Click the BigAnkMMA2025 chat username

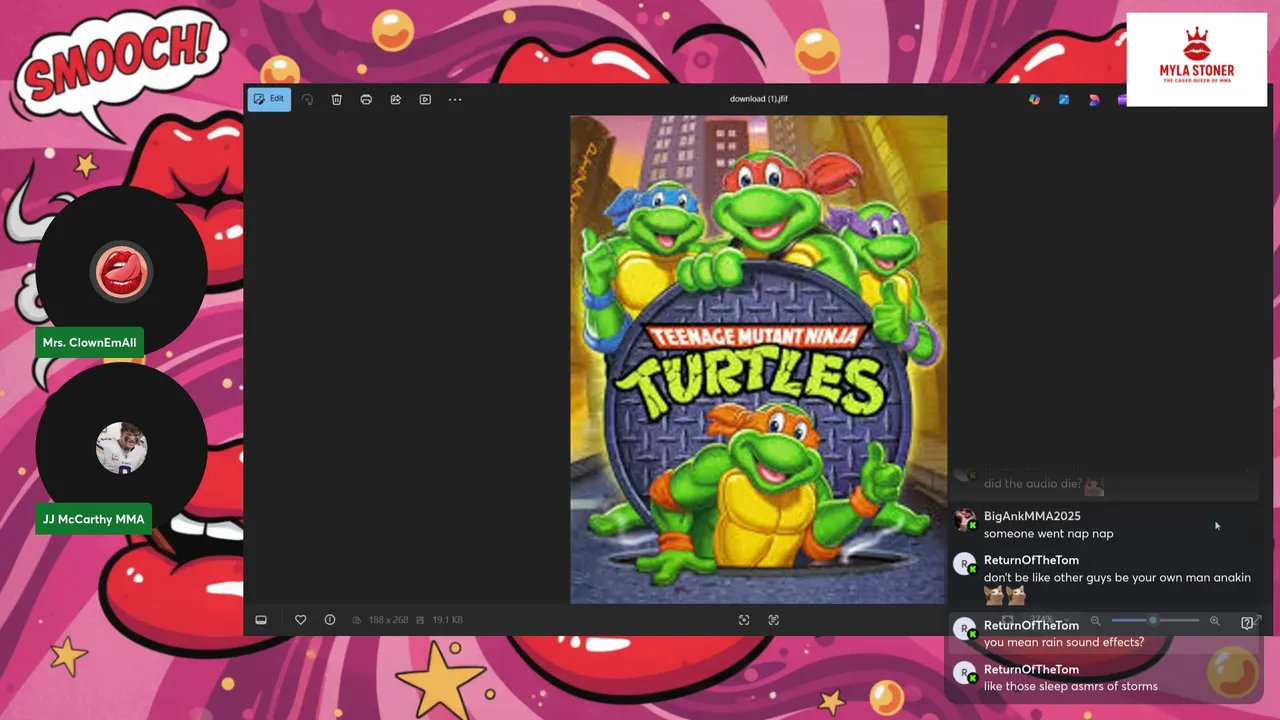click(1032, 516)
